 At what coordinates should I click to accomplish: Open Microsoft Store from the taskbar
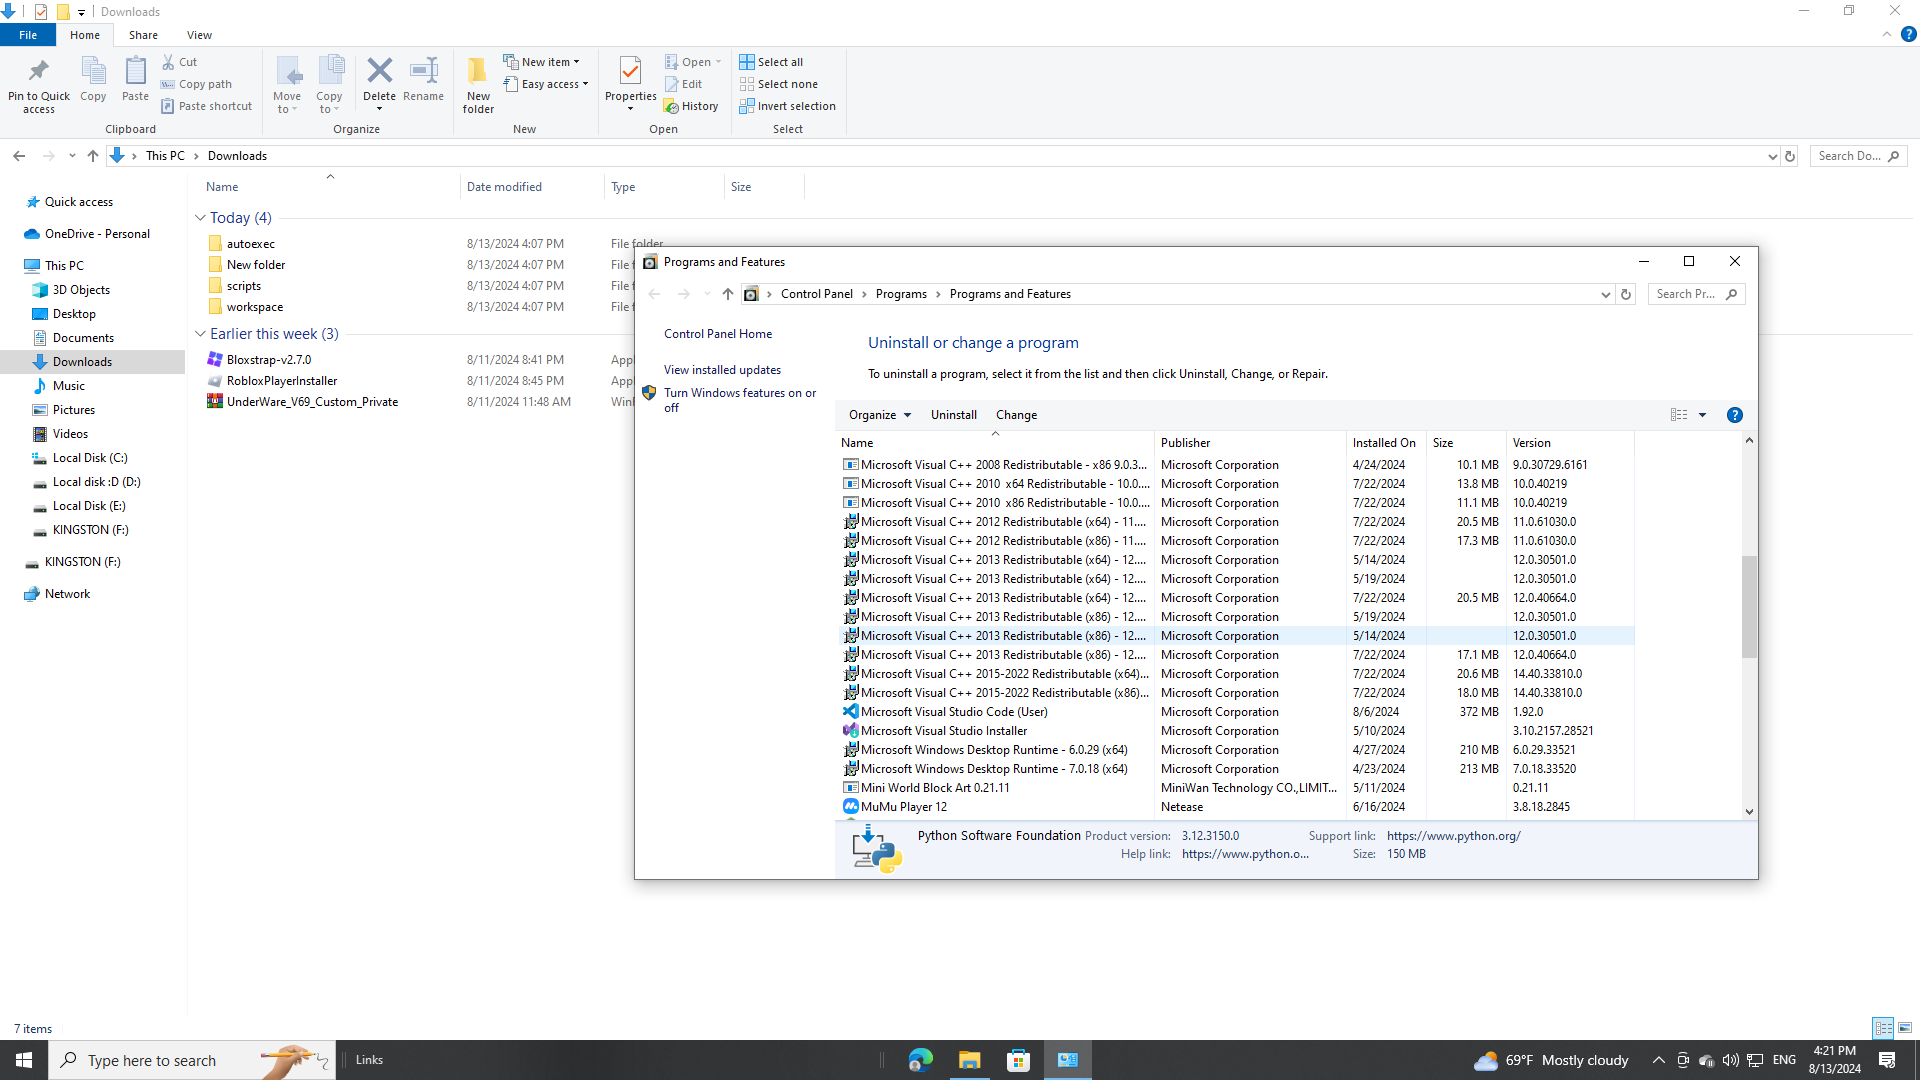tap(1018, 1060)
